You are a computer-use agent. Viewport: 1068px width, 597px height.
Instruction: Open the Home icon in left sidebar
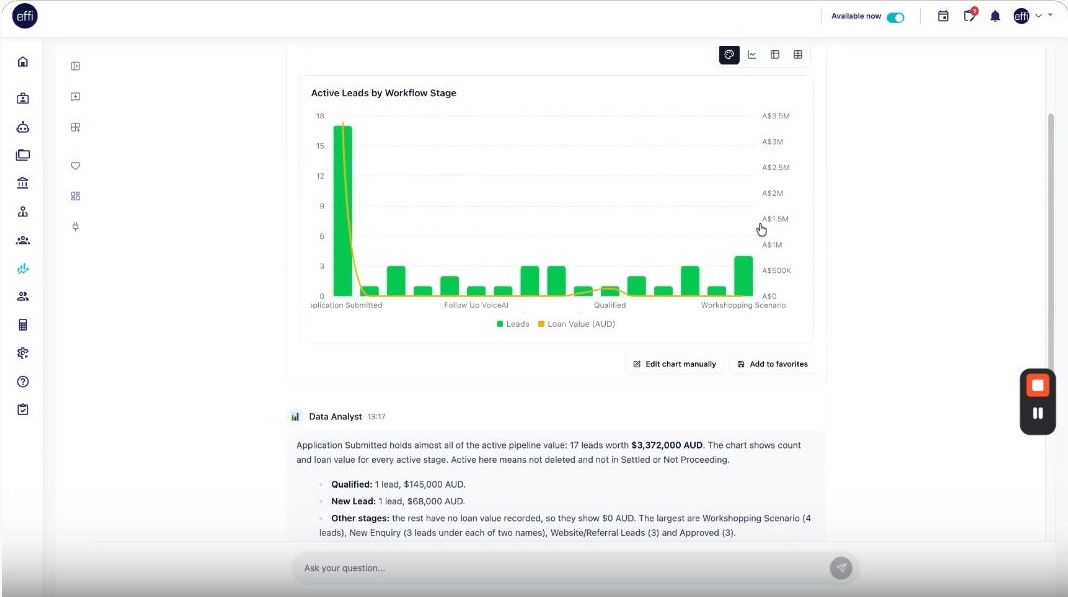pos(22,62)
